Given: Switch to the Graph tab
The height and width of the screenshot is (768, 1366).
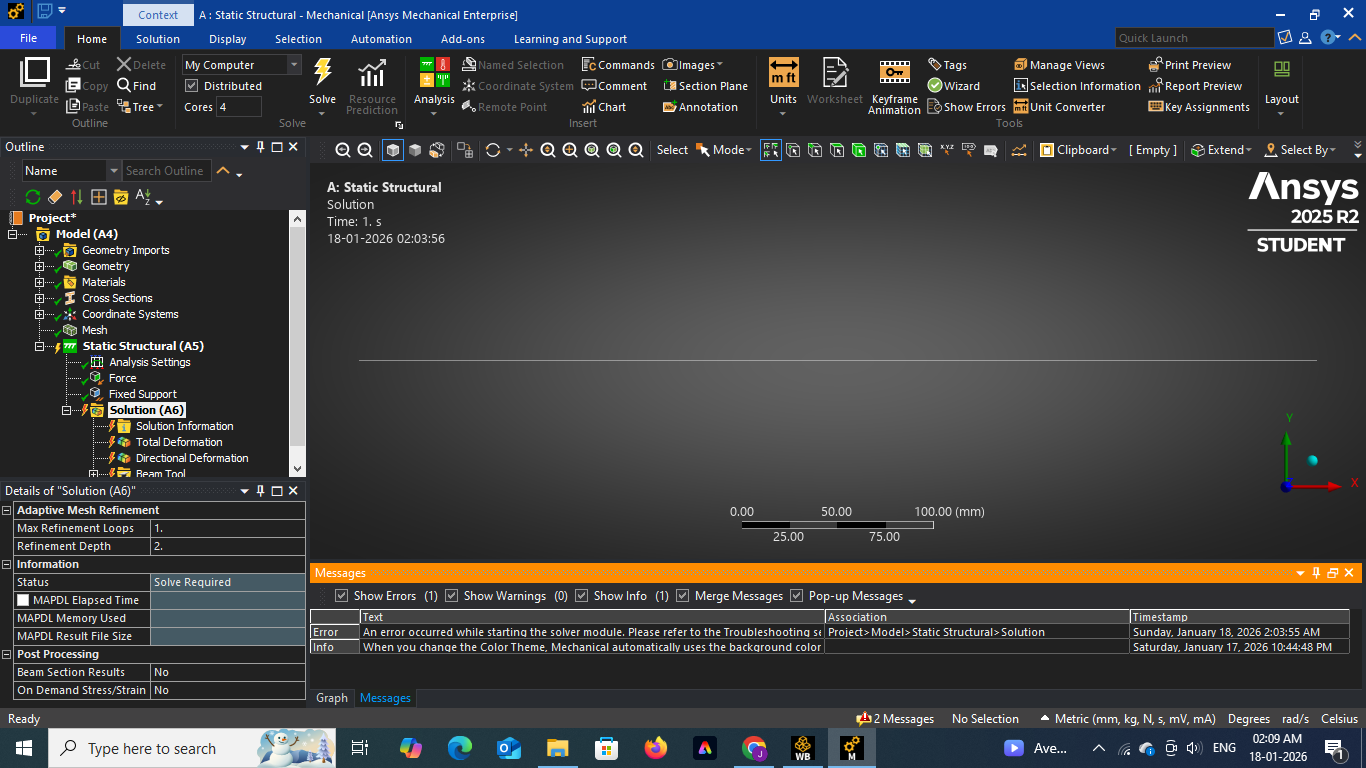Looking at the screenshot, I should pos(332,698).
